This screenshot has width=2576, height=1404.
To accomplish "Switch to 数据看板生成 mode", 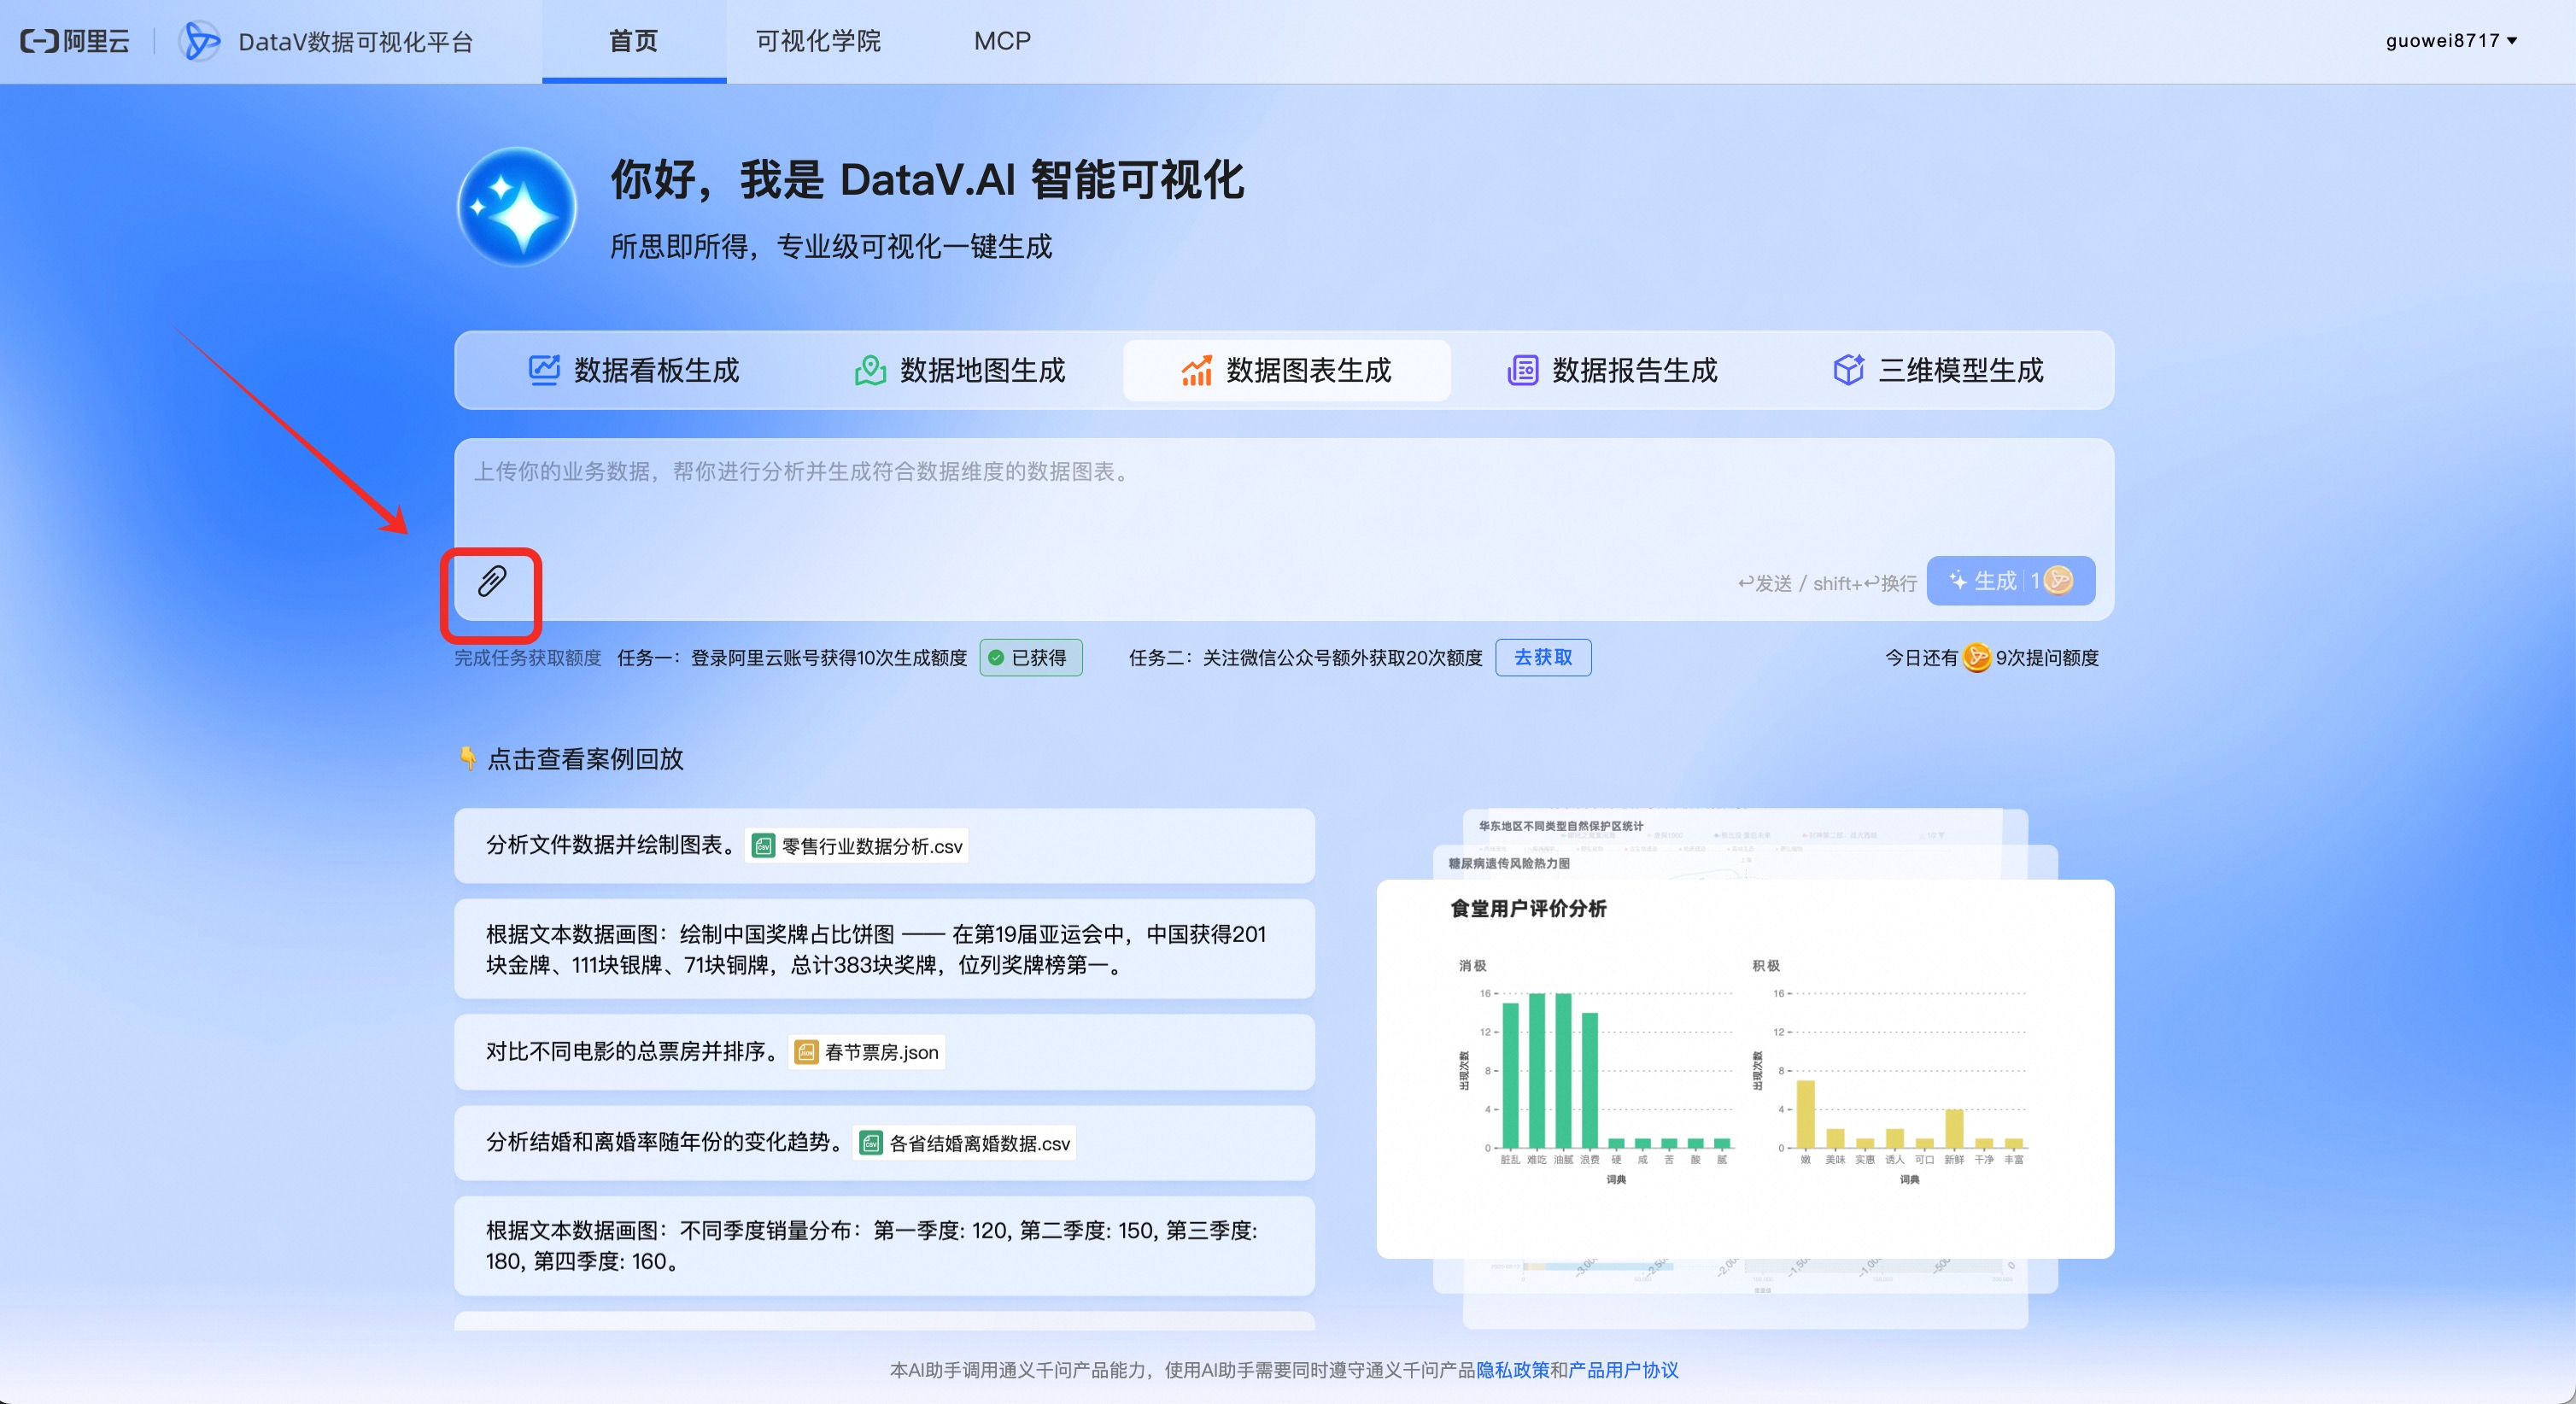I will [634, 370].
